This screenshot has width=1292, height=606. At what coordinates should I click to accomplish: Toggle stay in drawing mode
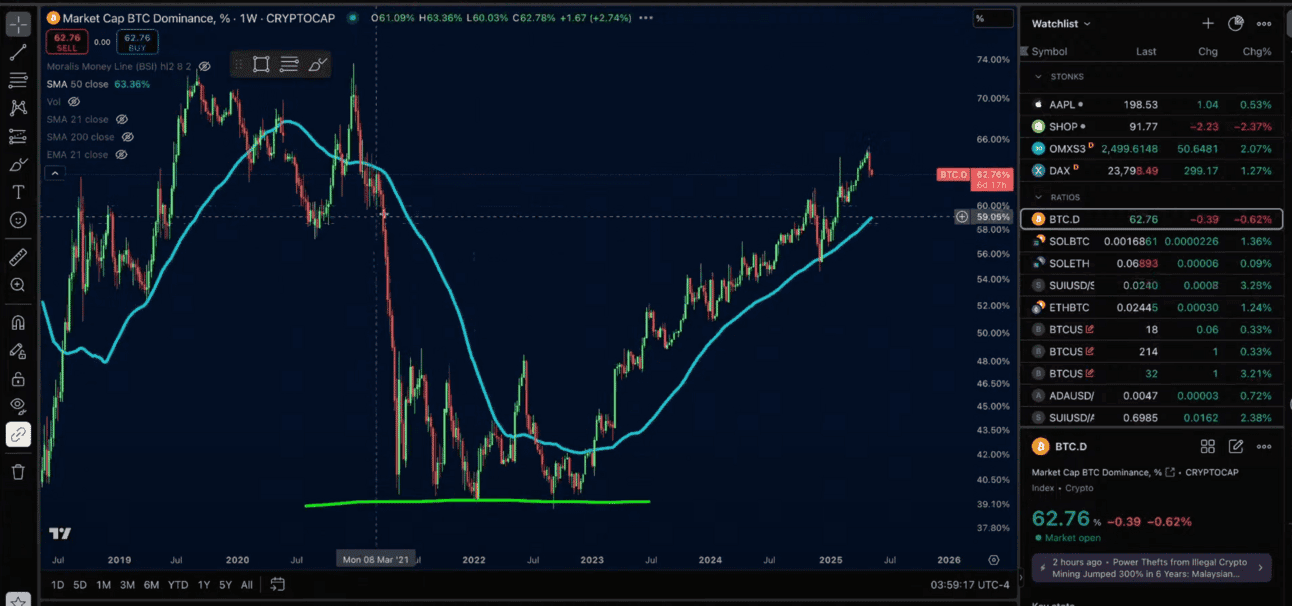[x=18, y=351]
